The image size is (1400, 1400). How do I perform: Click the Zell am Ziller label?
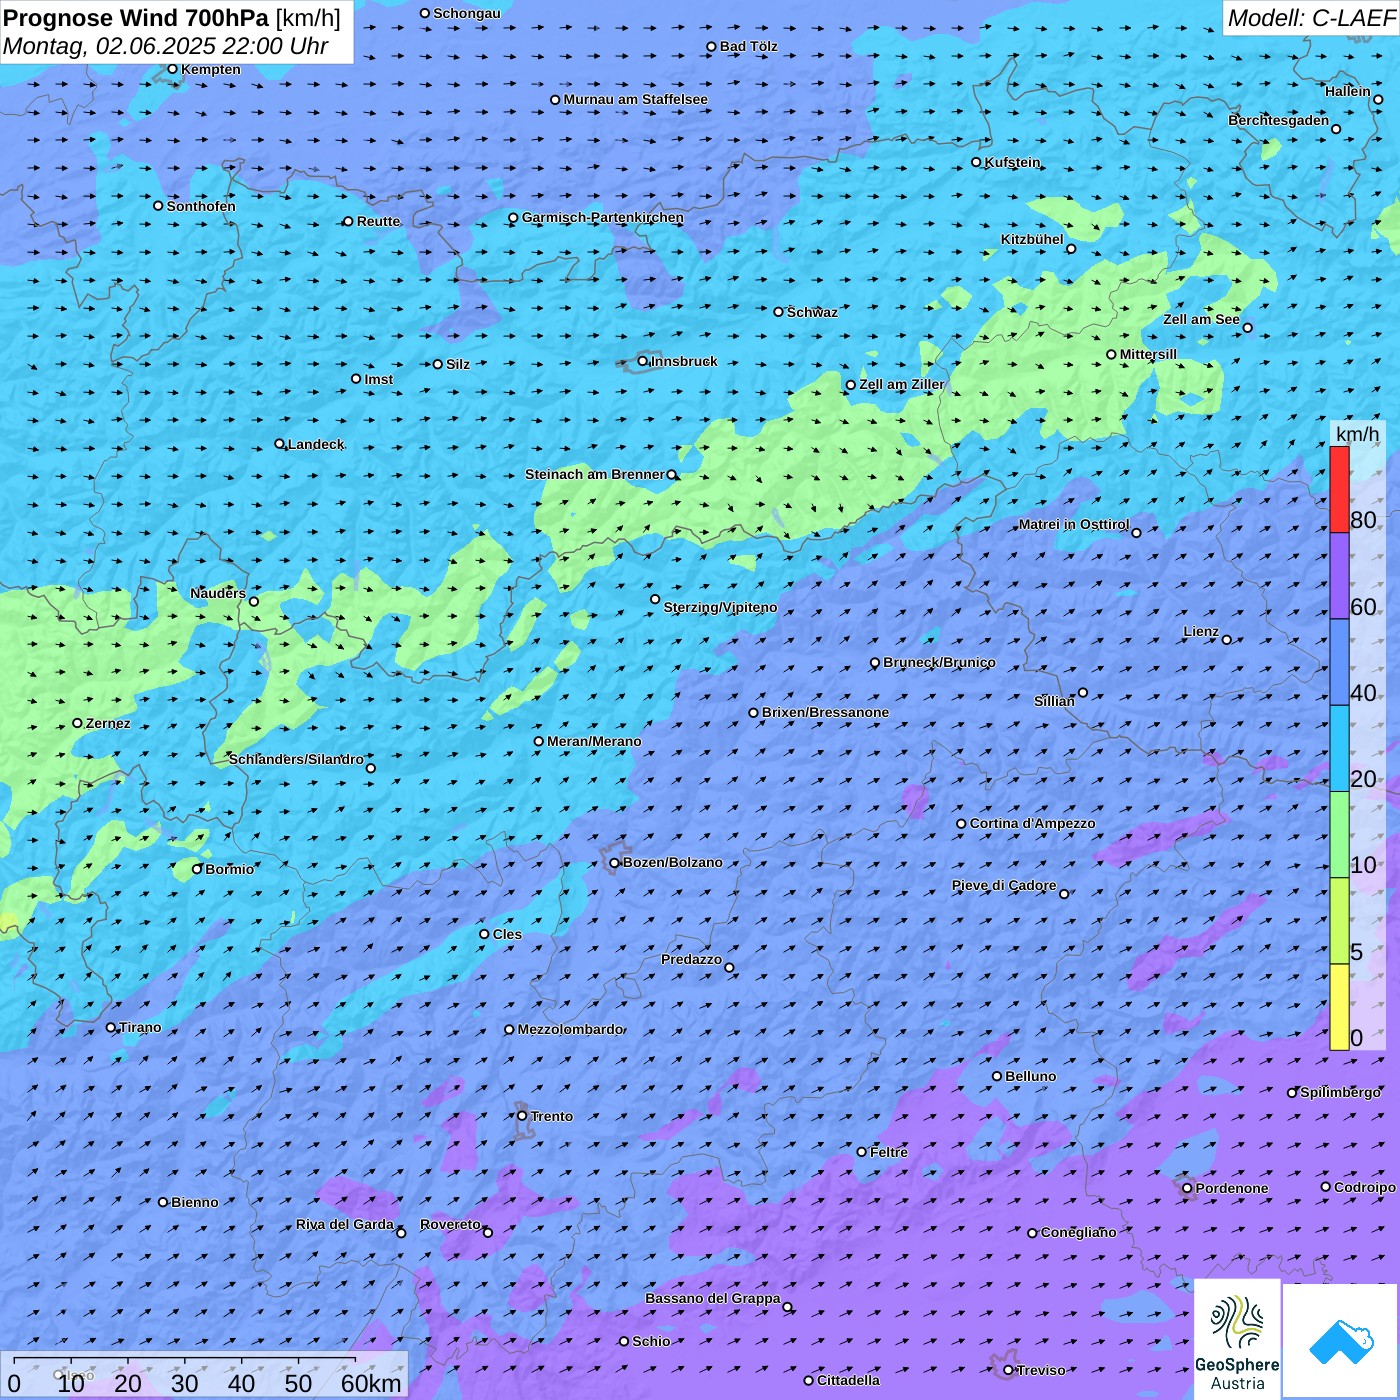click(x=902, y=384)
